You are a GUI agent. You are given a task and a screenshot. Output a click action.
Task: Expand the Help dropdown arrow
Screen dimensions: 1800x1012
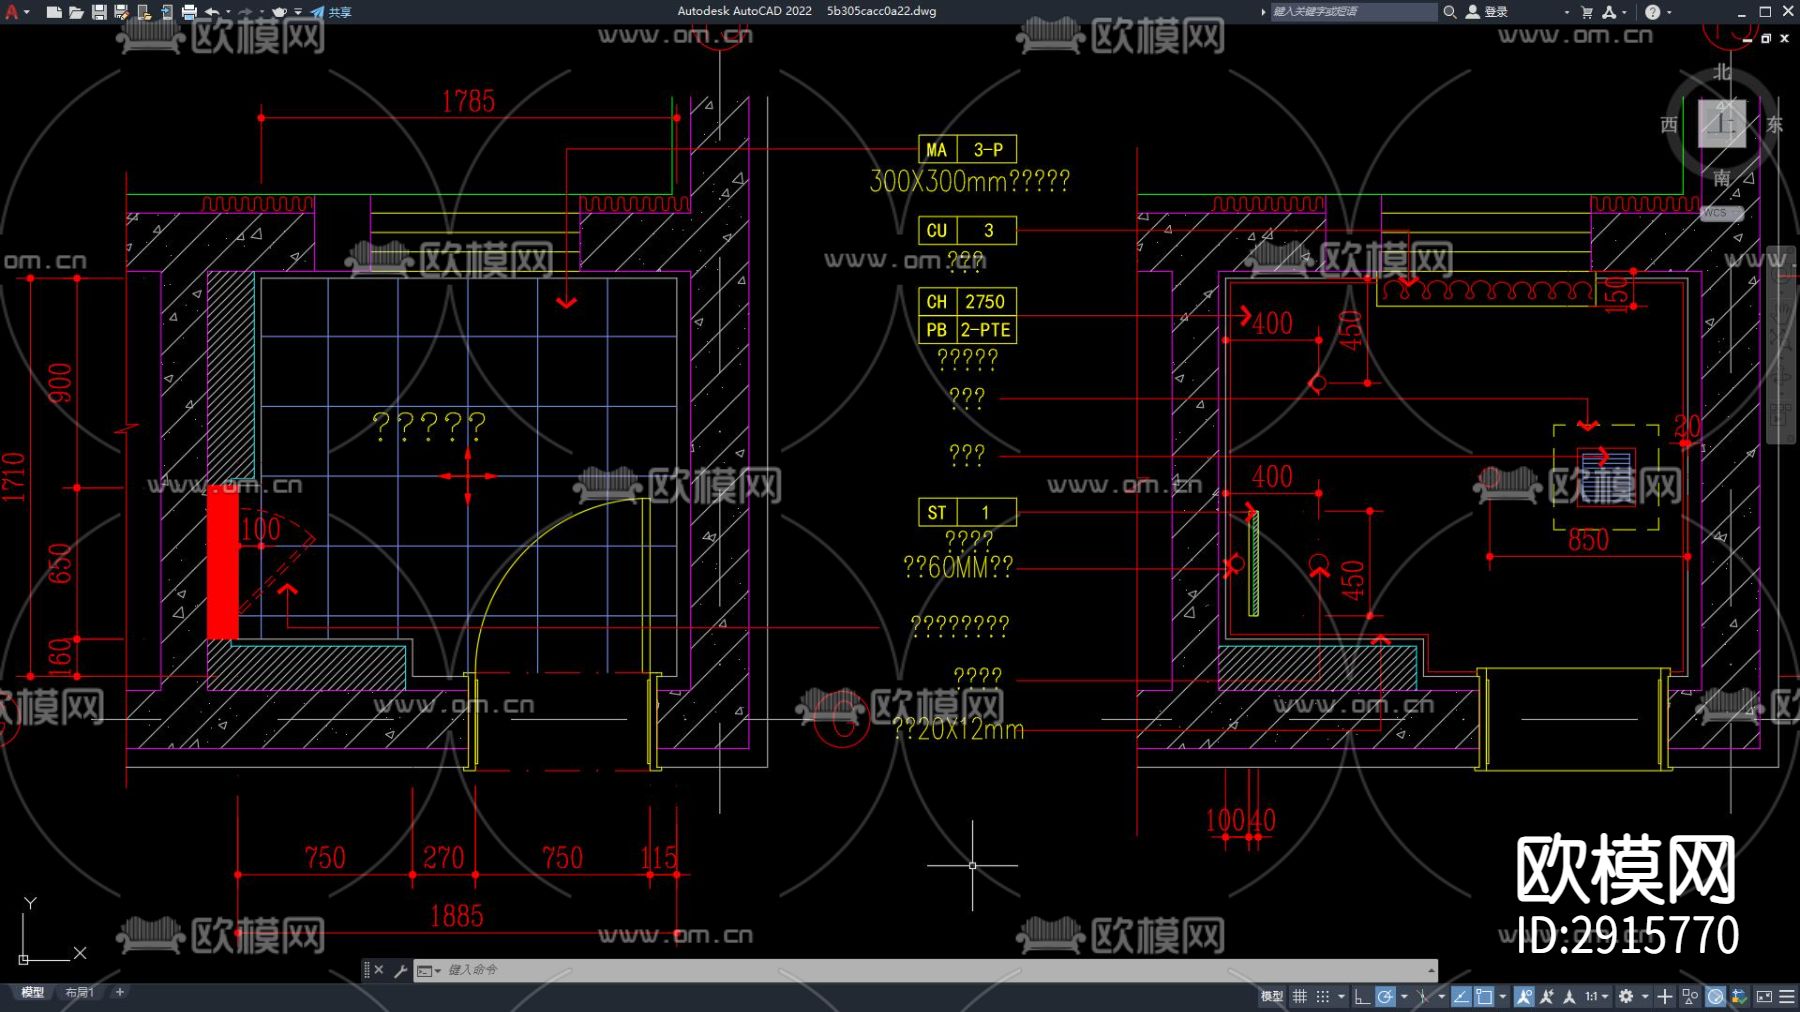(1669, 12)
